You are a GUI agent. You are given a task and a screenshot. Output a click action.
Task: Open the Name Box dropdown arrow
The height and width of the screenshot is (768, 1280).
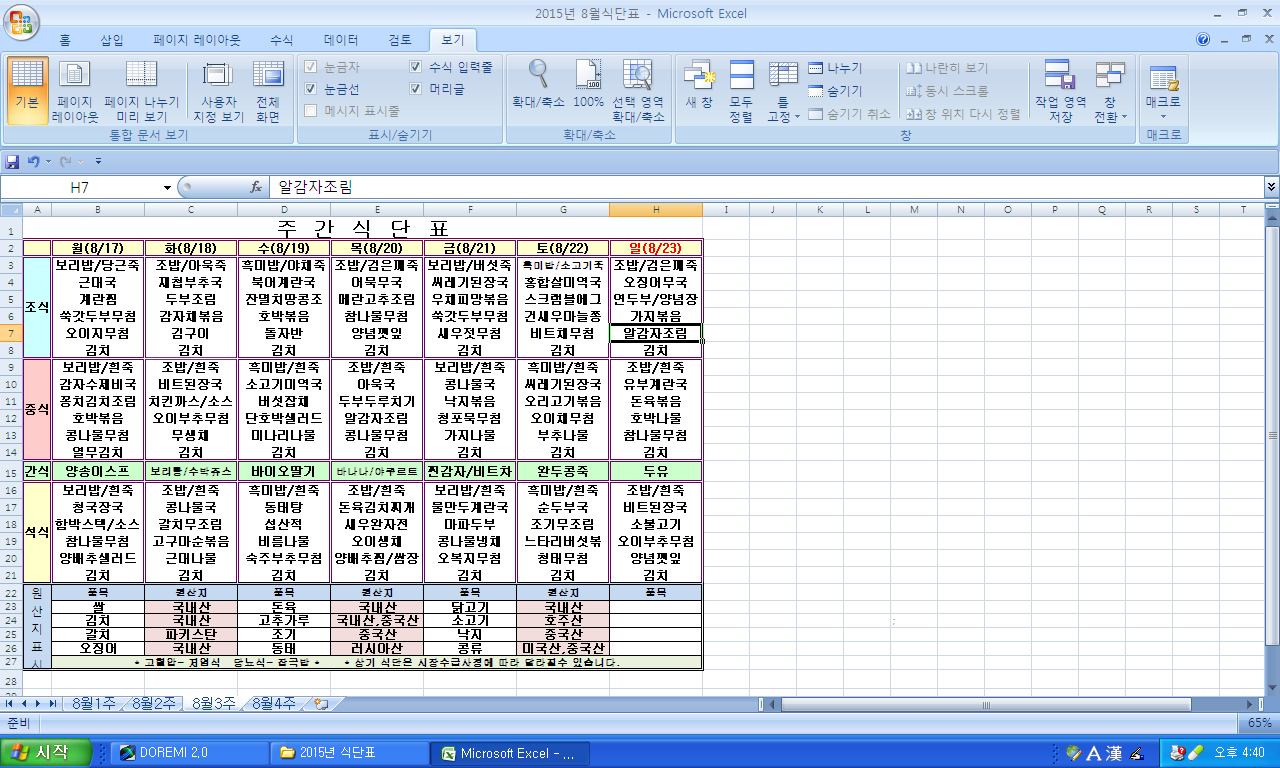click(x=167, y=187)
